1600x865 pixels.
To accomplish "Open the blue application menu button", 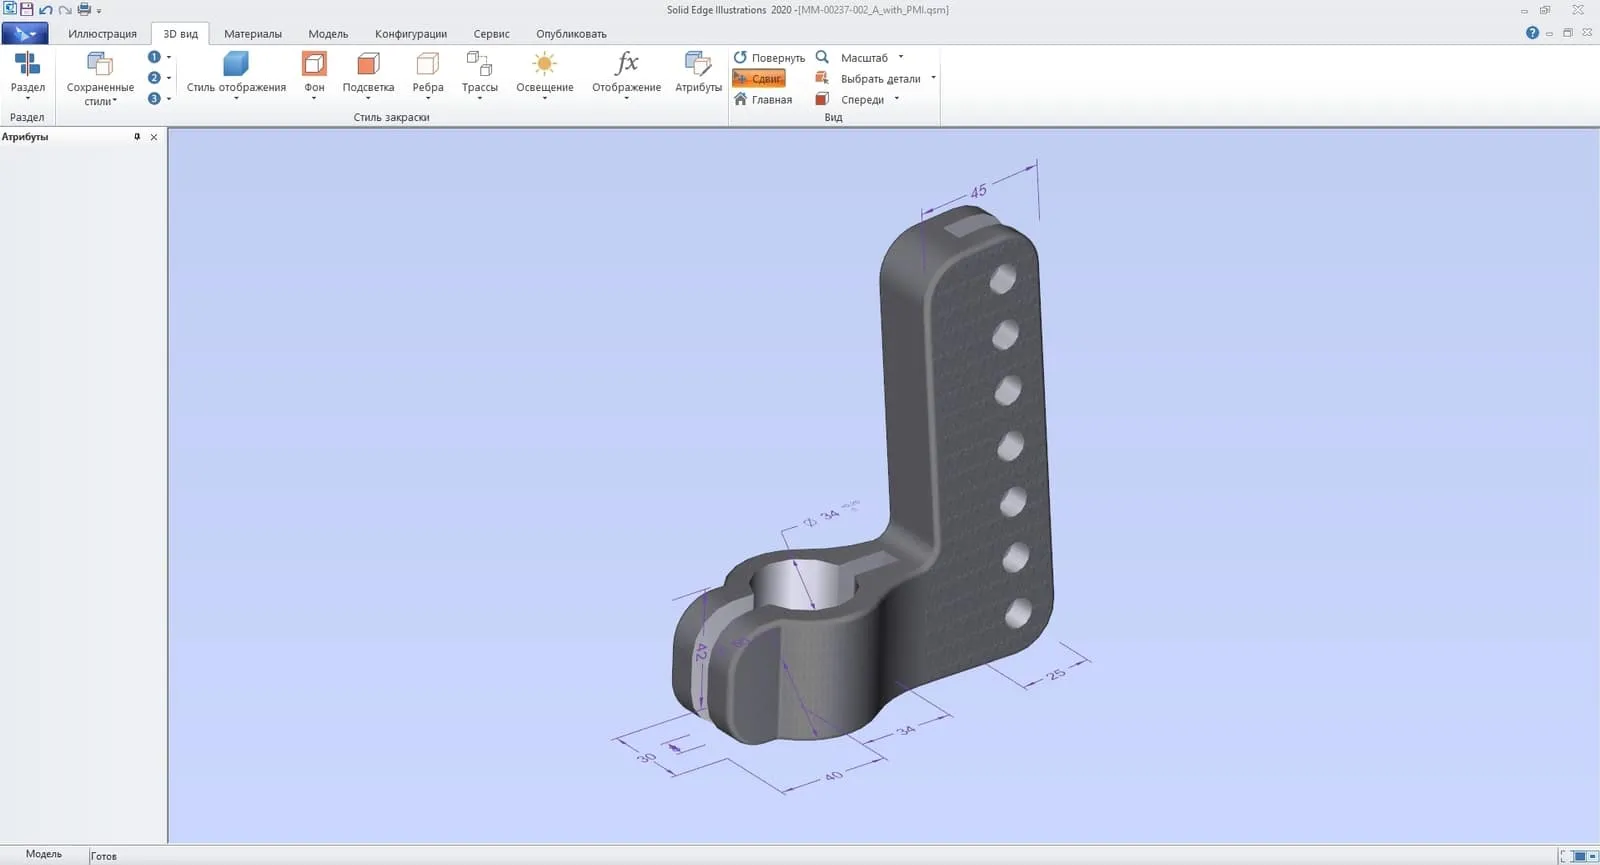I will click(x=24, y=34).
